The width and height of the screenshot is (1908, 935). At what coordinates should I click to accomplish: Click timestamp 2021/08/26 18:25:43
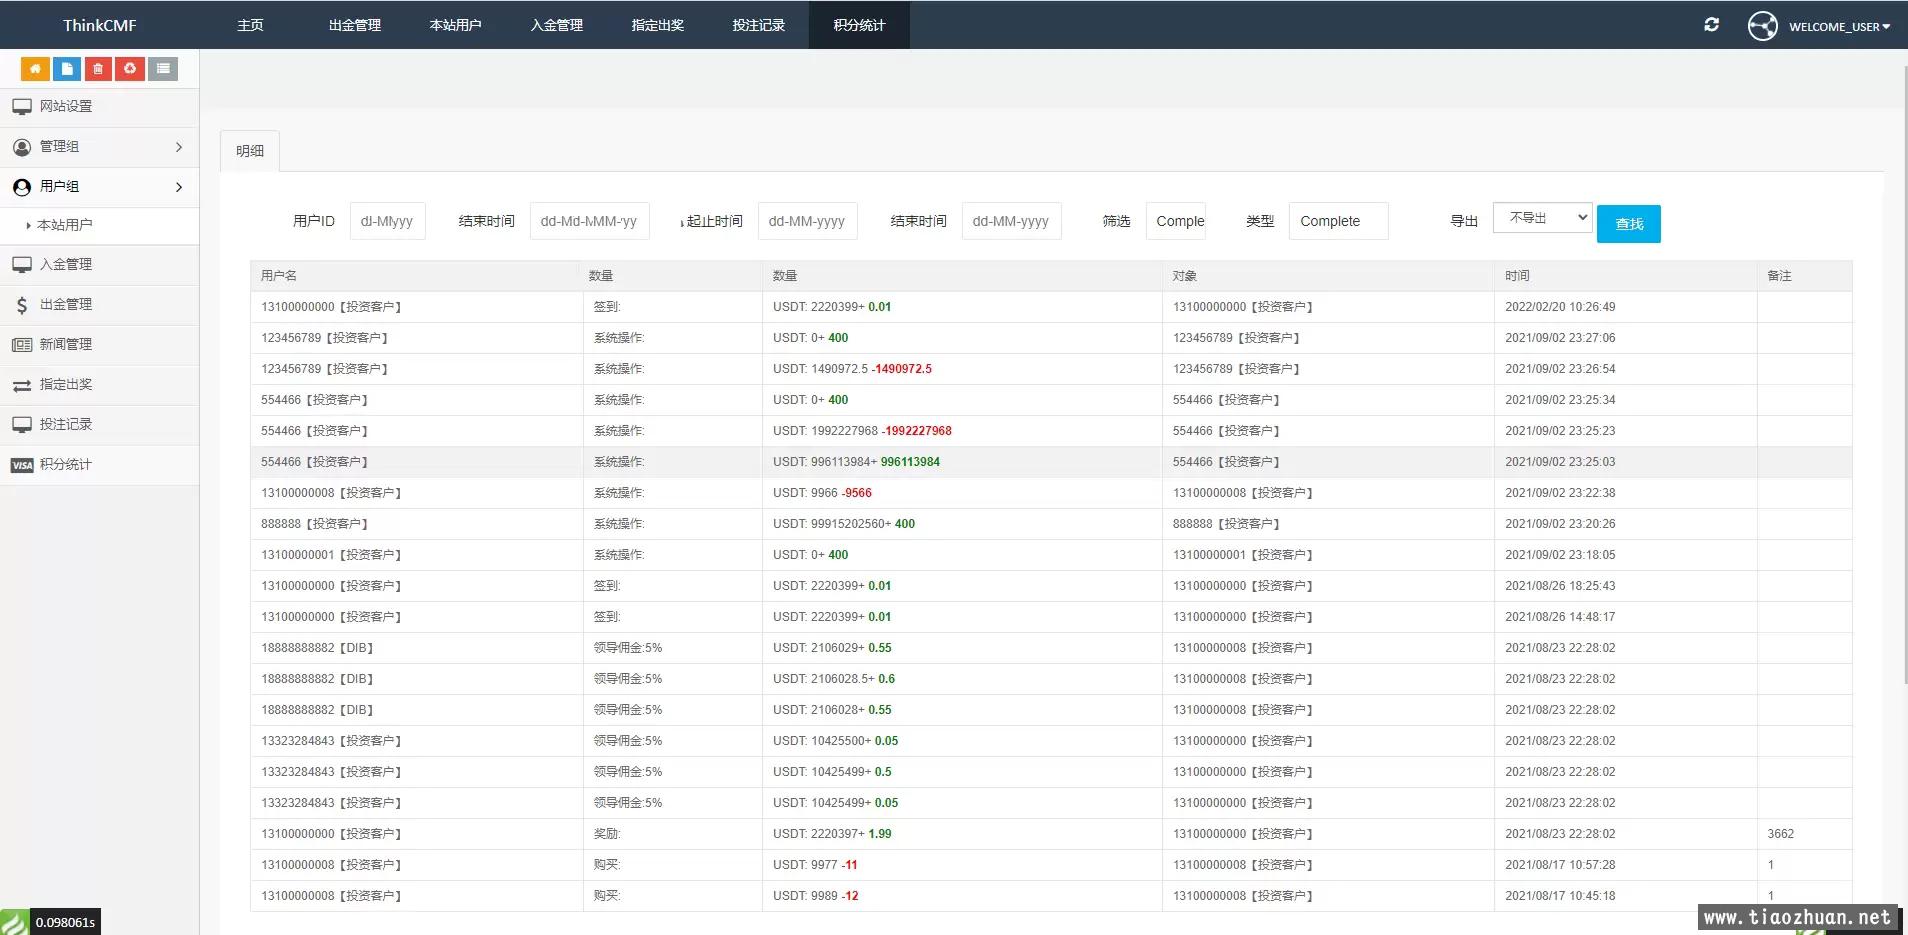pyautogui.click(x=1560, y=586)
